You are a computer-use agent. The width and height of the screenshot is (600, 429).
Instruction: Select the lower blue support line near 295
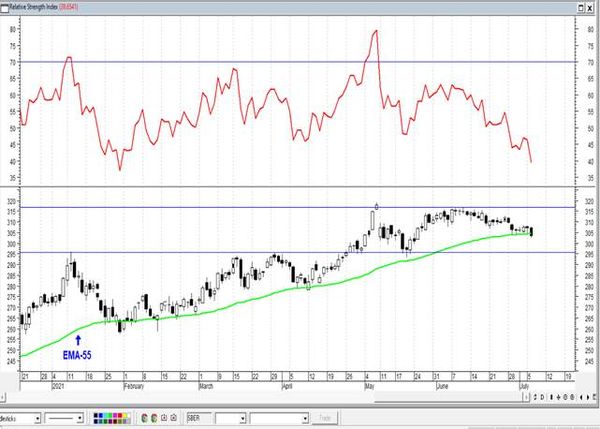[200, 252]
